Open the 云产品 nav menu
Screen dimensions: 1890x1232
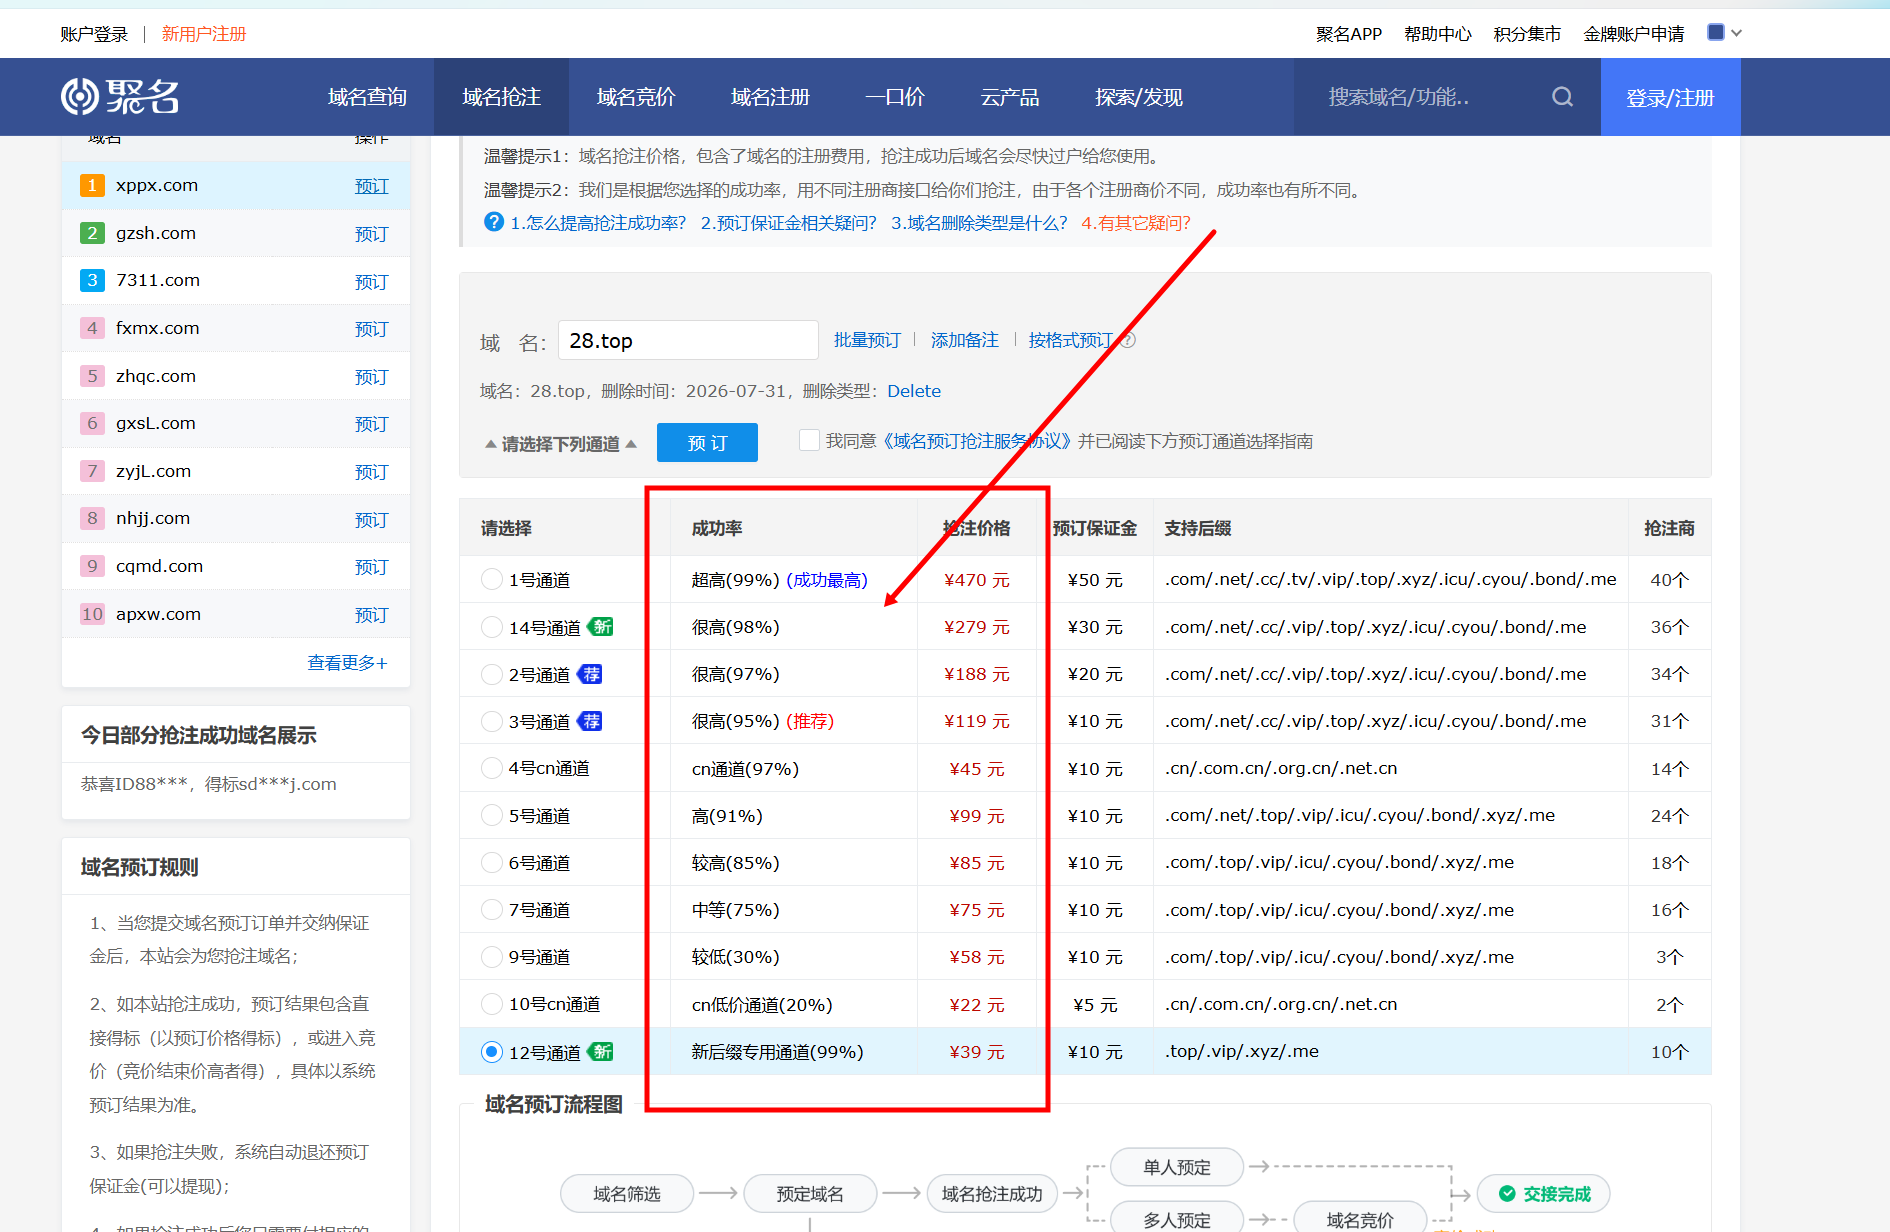pos(1010,97)
